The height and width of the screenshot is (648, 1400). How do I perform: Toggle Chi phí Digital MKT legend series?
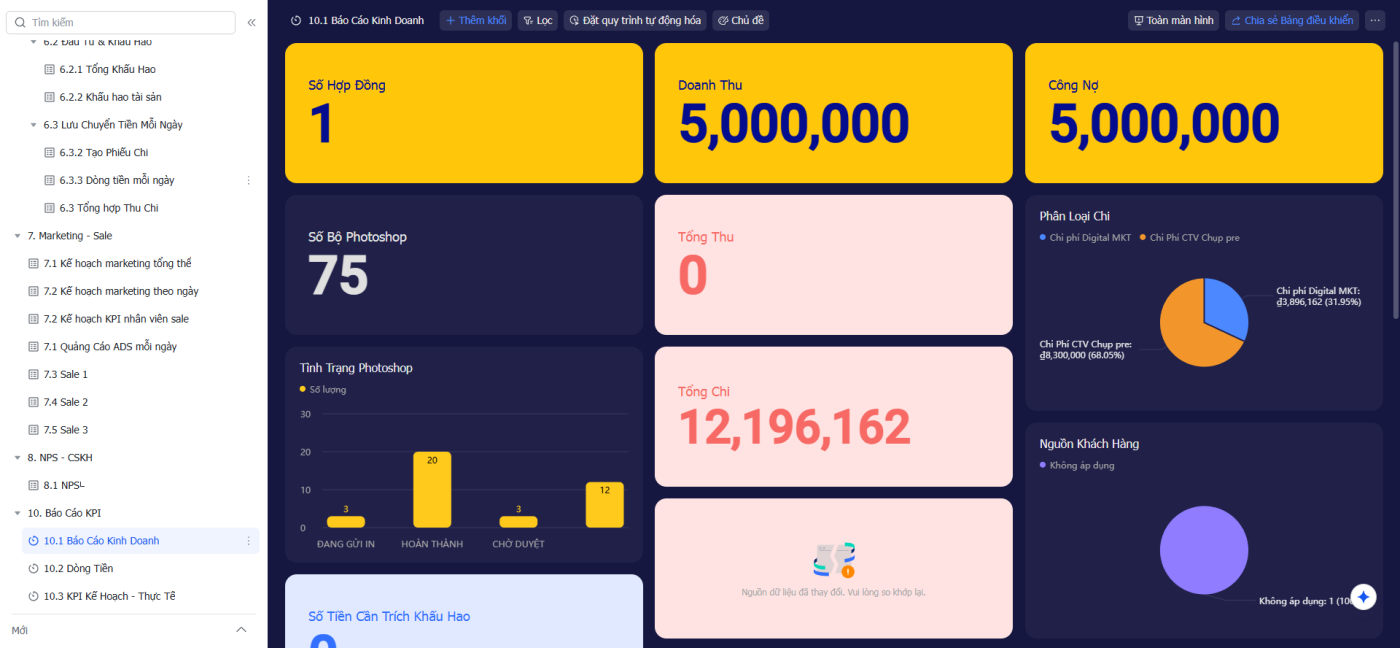pyautogui.click(x=1090, y=238)
